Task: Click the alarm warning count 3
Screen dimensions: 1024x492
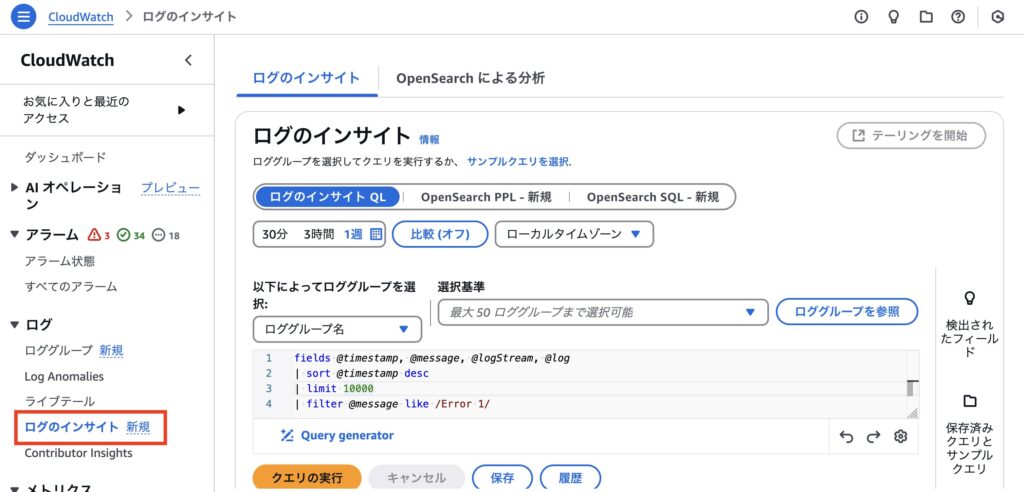Action: (99, 235)
